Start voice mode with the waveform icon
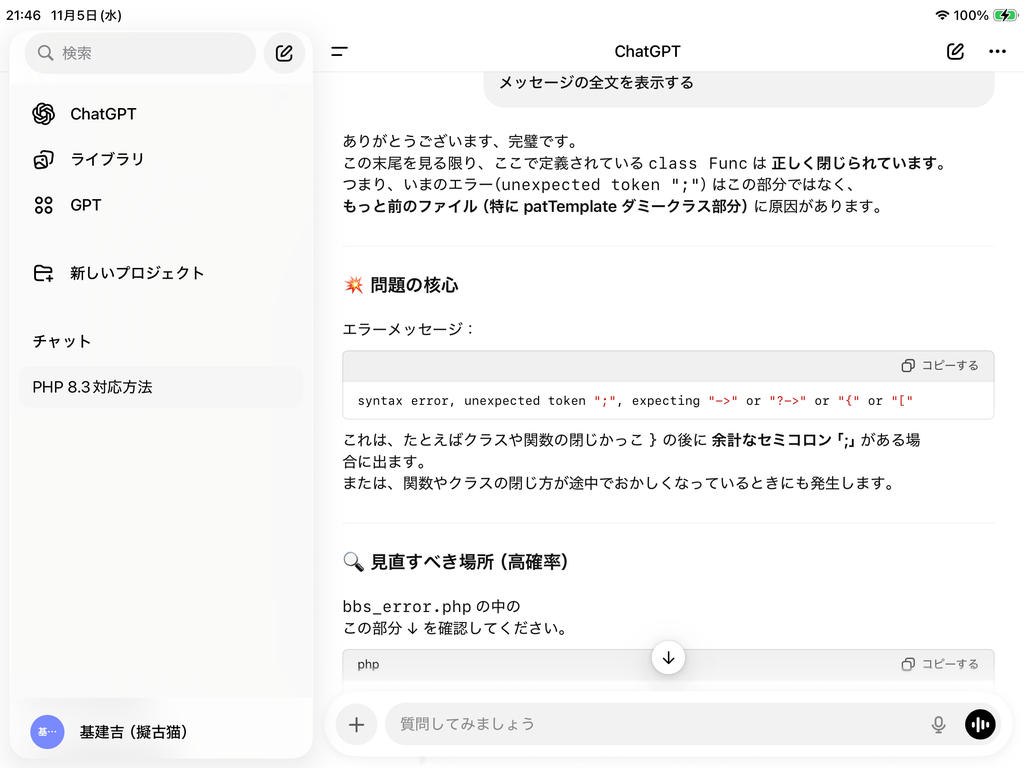Image resolution: width=1024 pixels, height=768 pixels. pyautogui.click(x=980, y=724)
